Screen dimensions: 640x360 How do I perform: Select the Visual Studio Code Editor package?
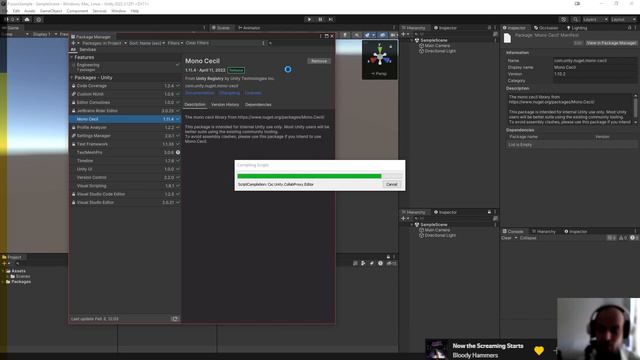(125, 194)
